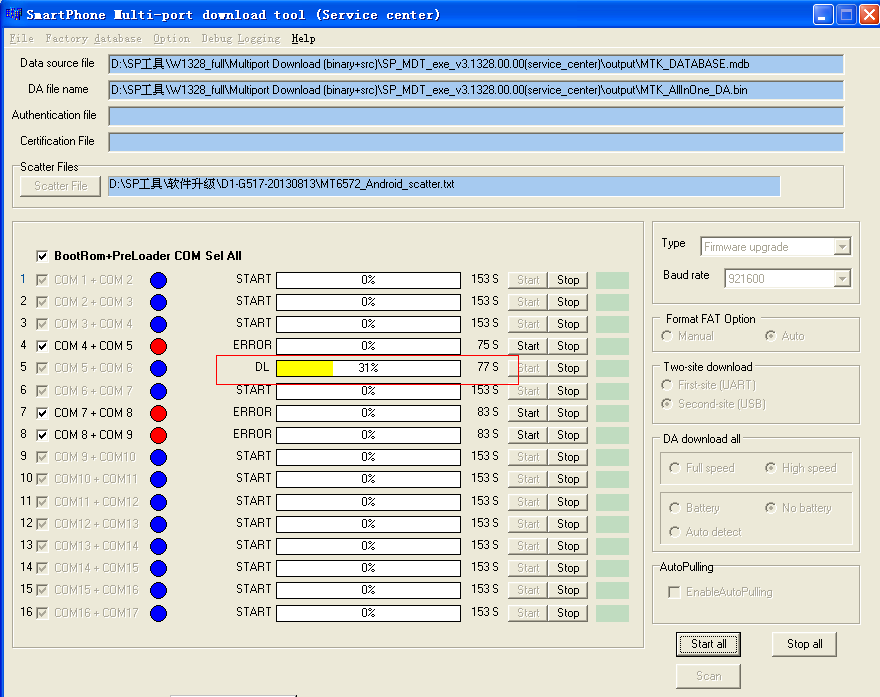Click the blue status circle for COM12 + COM13
880x697 pixels.
pos(158,524)
